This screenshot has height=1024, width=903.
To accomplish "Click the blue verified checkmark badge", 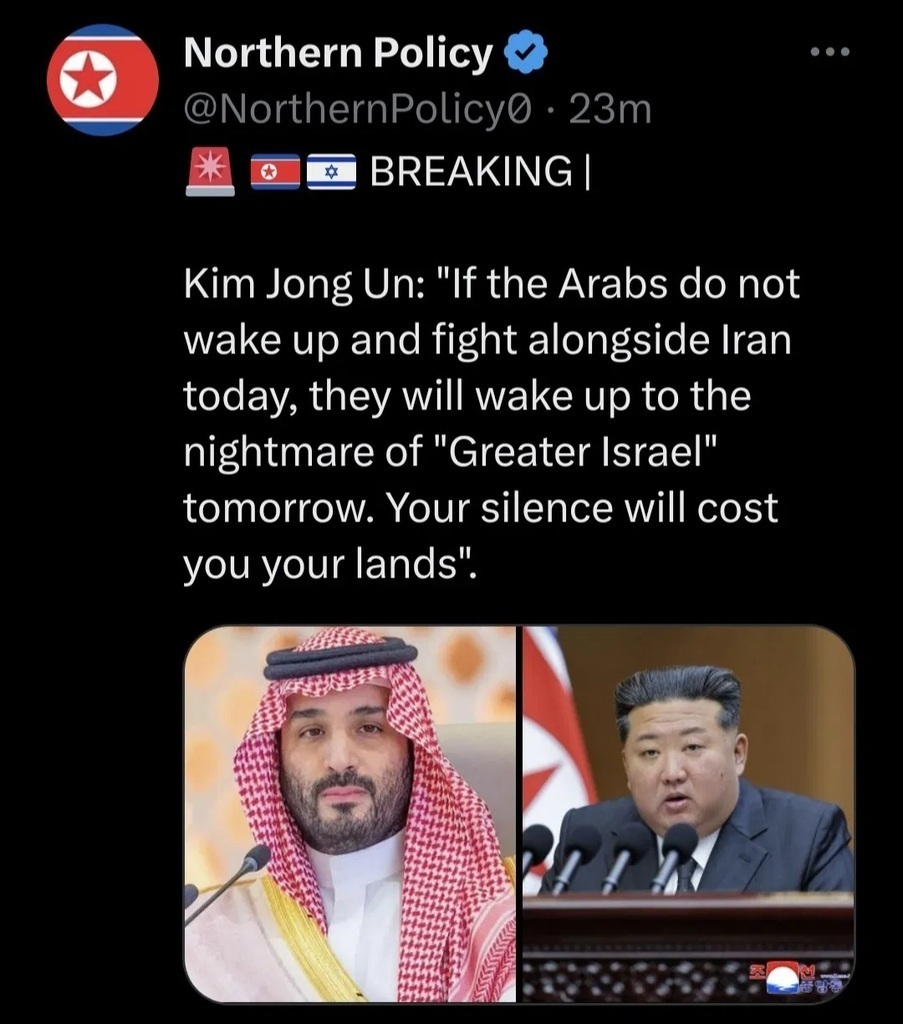I will click(526, 52).
